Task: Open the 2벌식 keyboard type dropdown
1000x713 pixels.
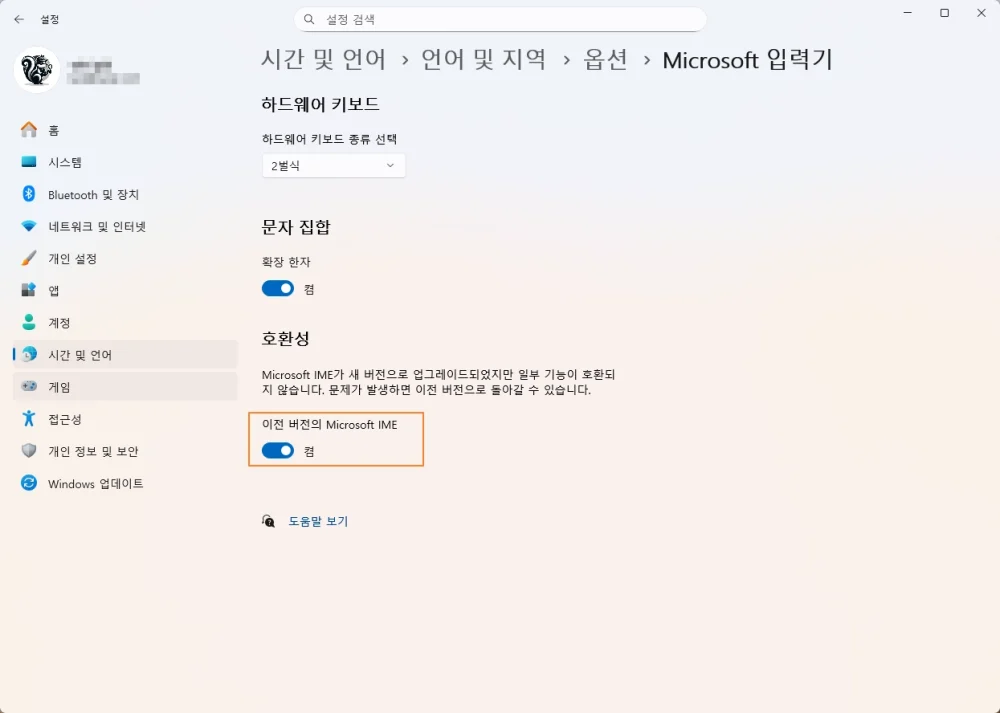Action: pos(333,165)
